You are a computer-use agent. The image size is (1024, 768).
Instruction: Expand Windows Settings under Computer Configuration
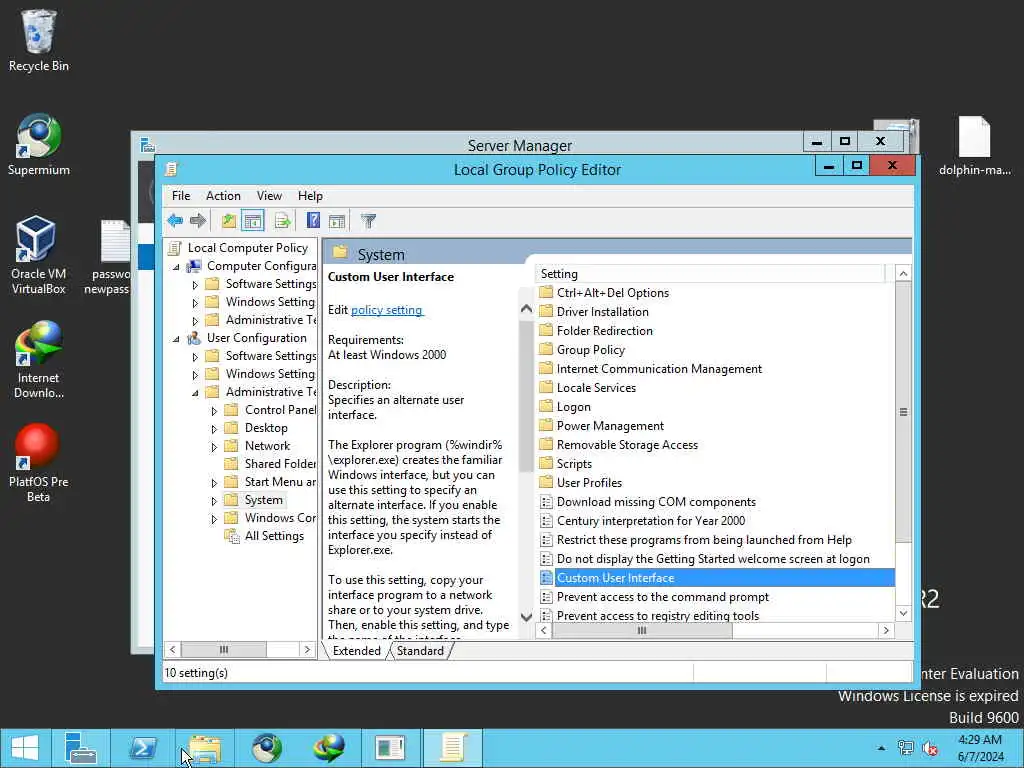195,303
